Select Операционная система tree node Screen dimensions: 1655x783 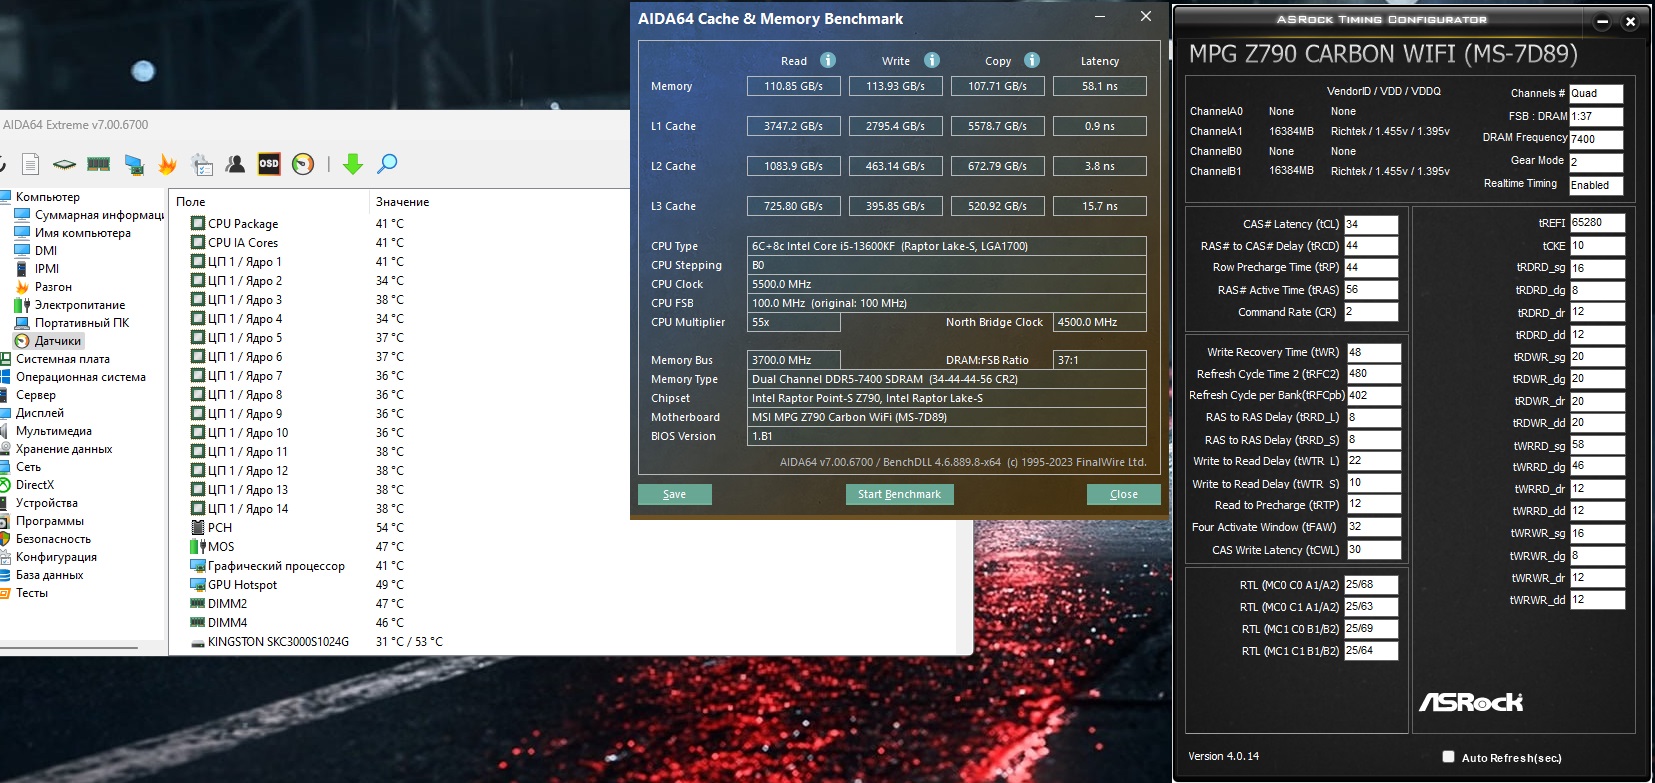tap(80, 377)
